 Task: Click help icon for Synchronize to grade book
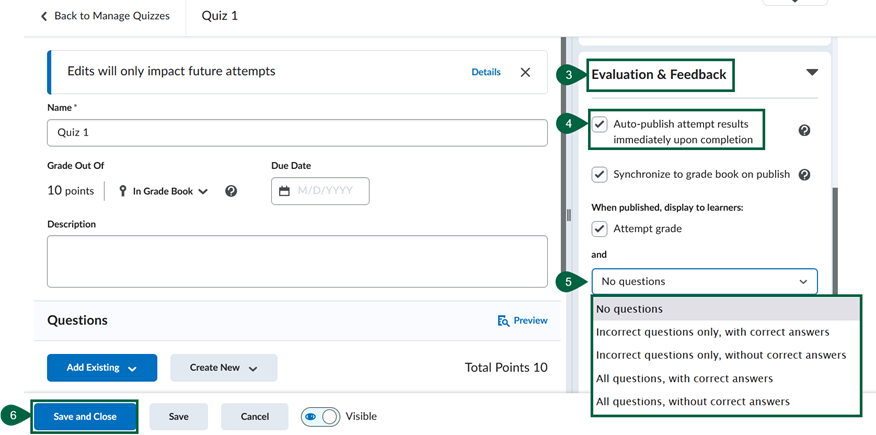tap(804, 174)
